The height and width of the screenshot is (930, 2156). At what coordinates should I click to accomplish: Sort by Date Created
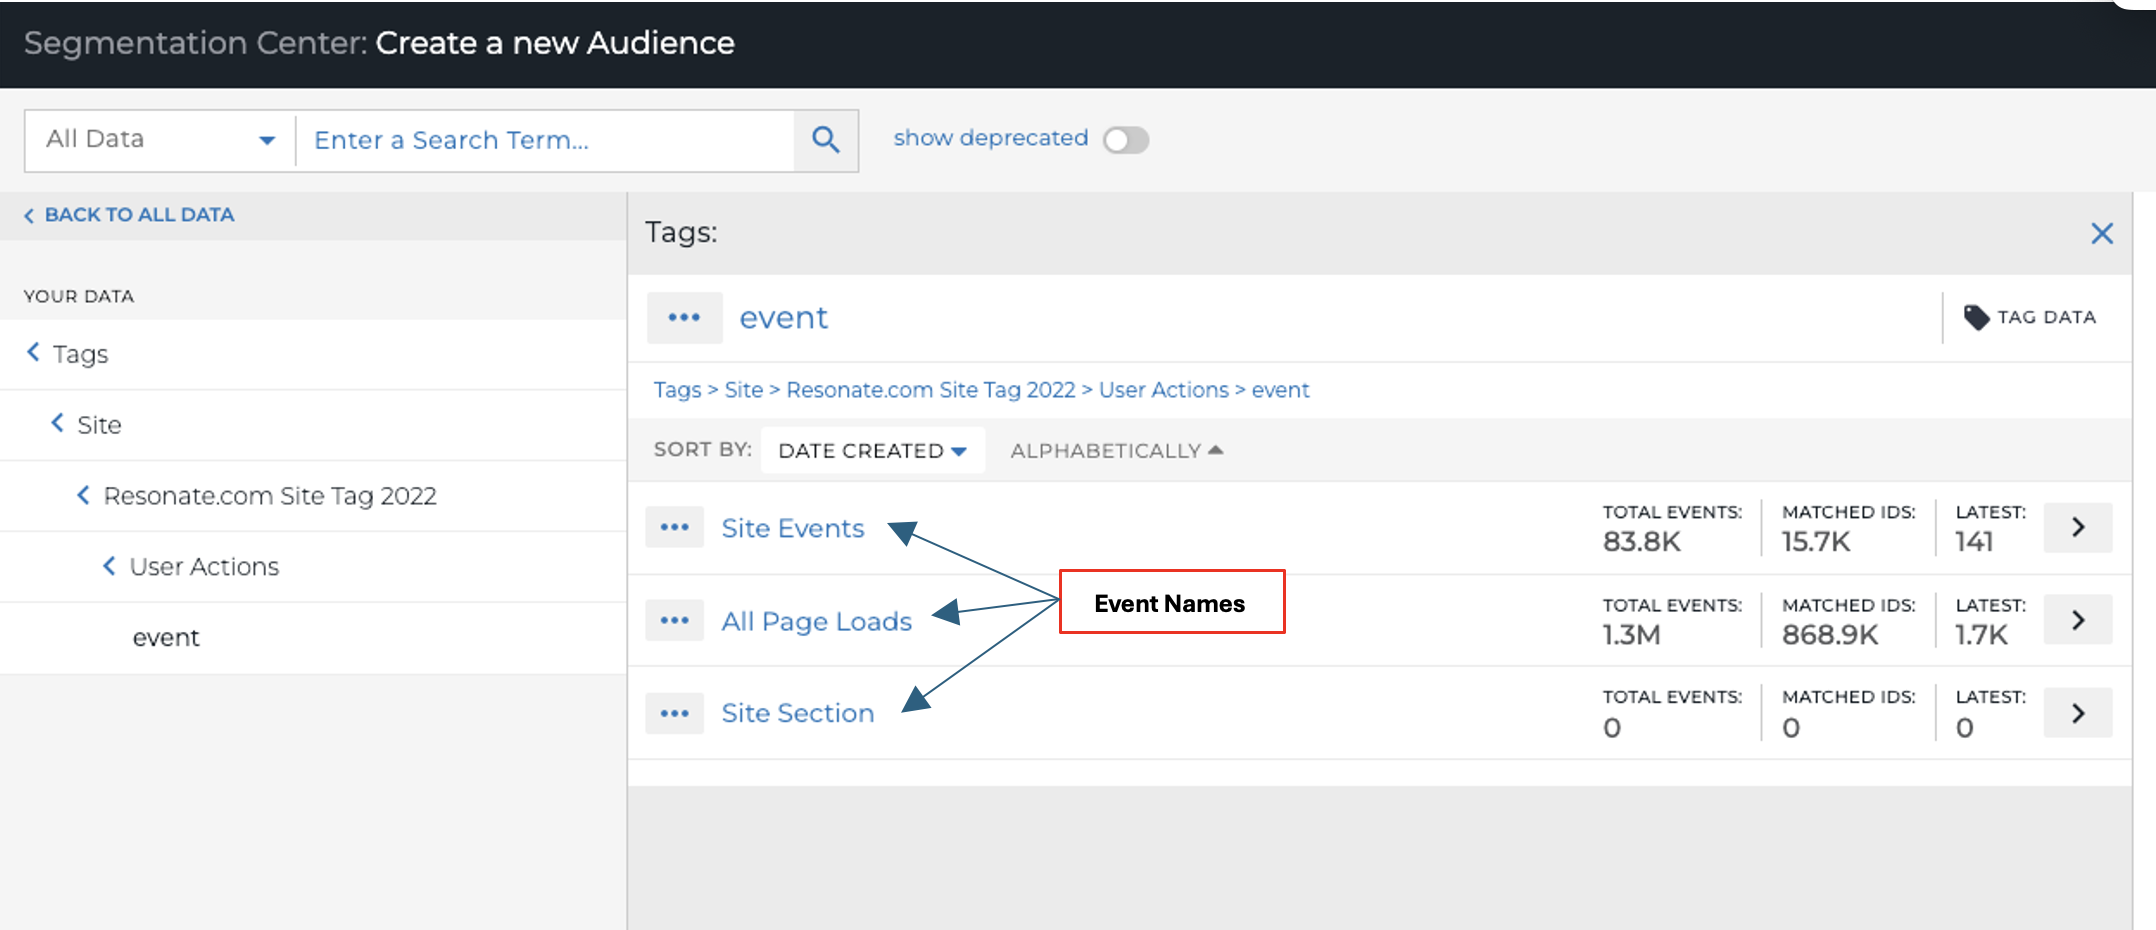[872, 450]
